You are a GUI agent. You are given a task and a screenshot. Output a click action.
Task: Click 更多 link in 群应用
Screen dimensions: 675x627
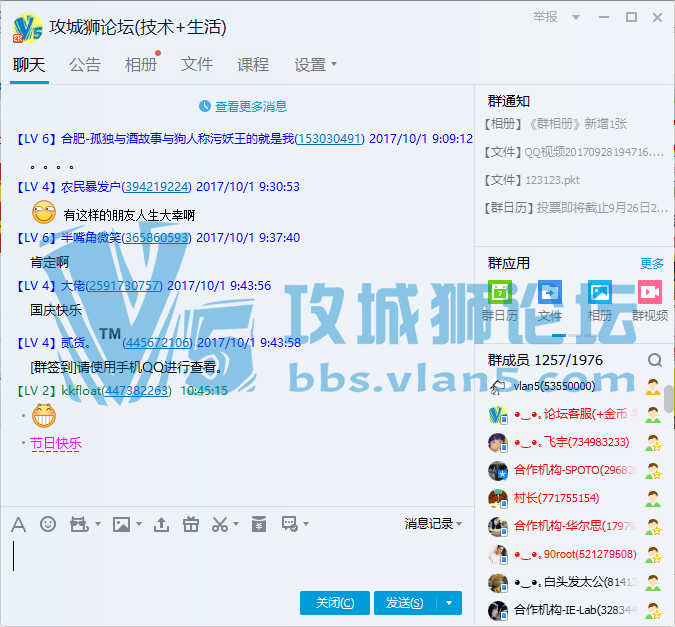(652, 263)
